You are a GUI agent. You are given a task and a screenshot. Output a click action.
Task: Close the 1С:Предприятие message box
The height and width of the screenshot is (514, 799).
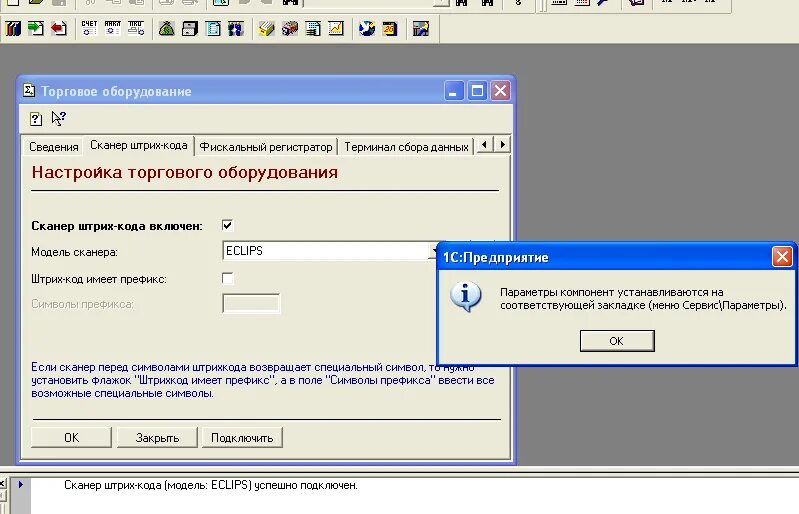click(782, 257)
